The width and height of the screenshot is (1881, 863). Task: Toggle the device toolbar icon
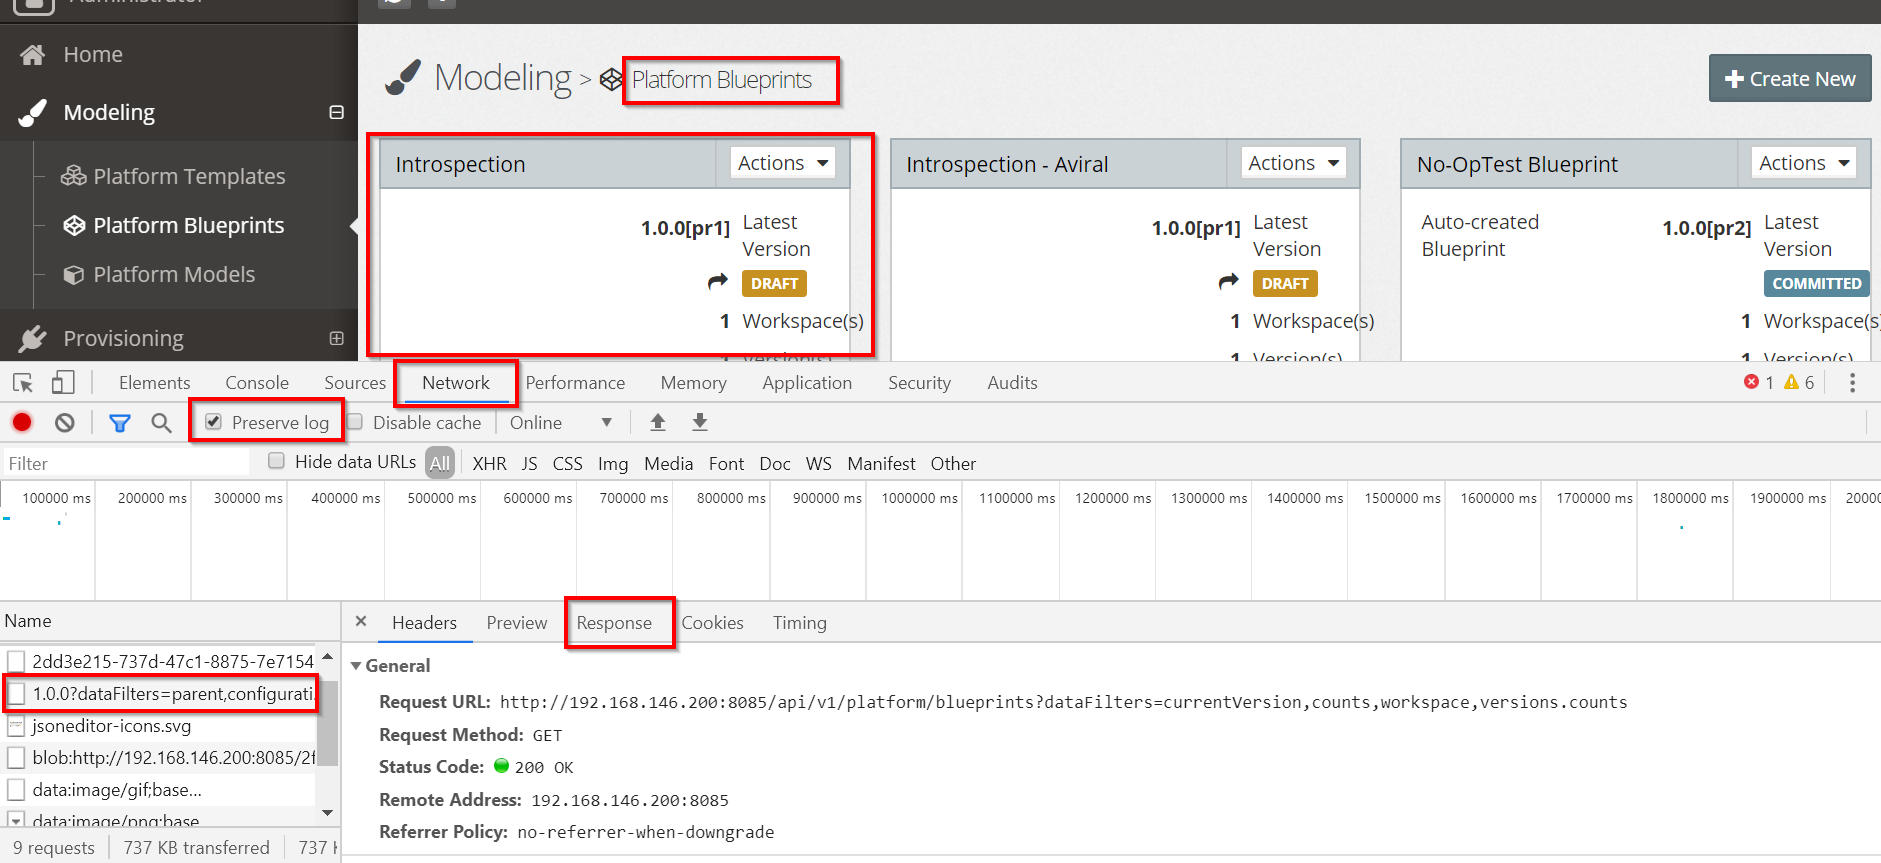click(63, 383)
